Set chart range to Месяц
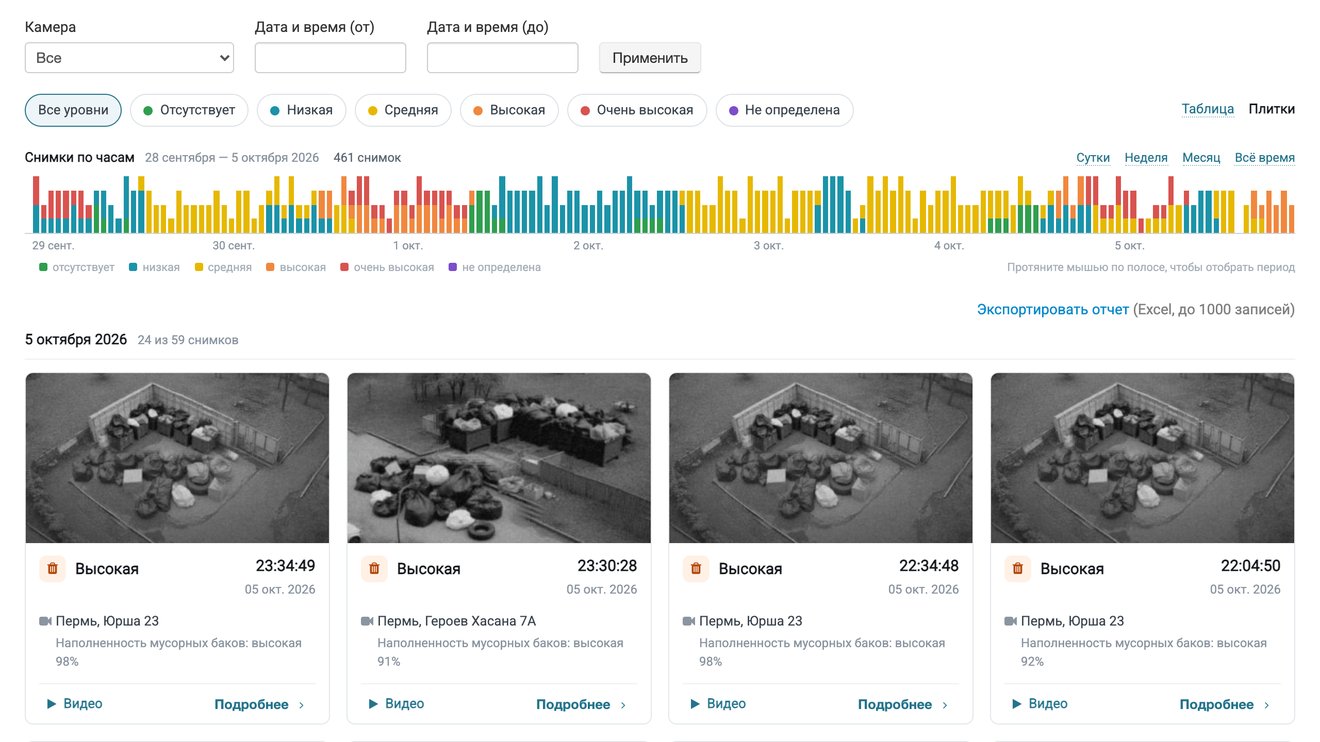The image size is (1320, 742). click(1201, 158)
